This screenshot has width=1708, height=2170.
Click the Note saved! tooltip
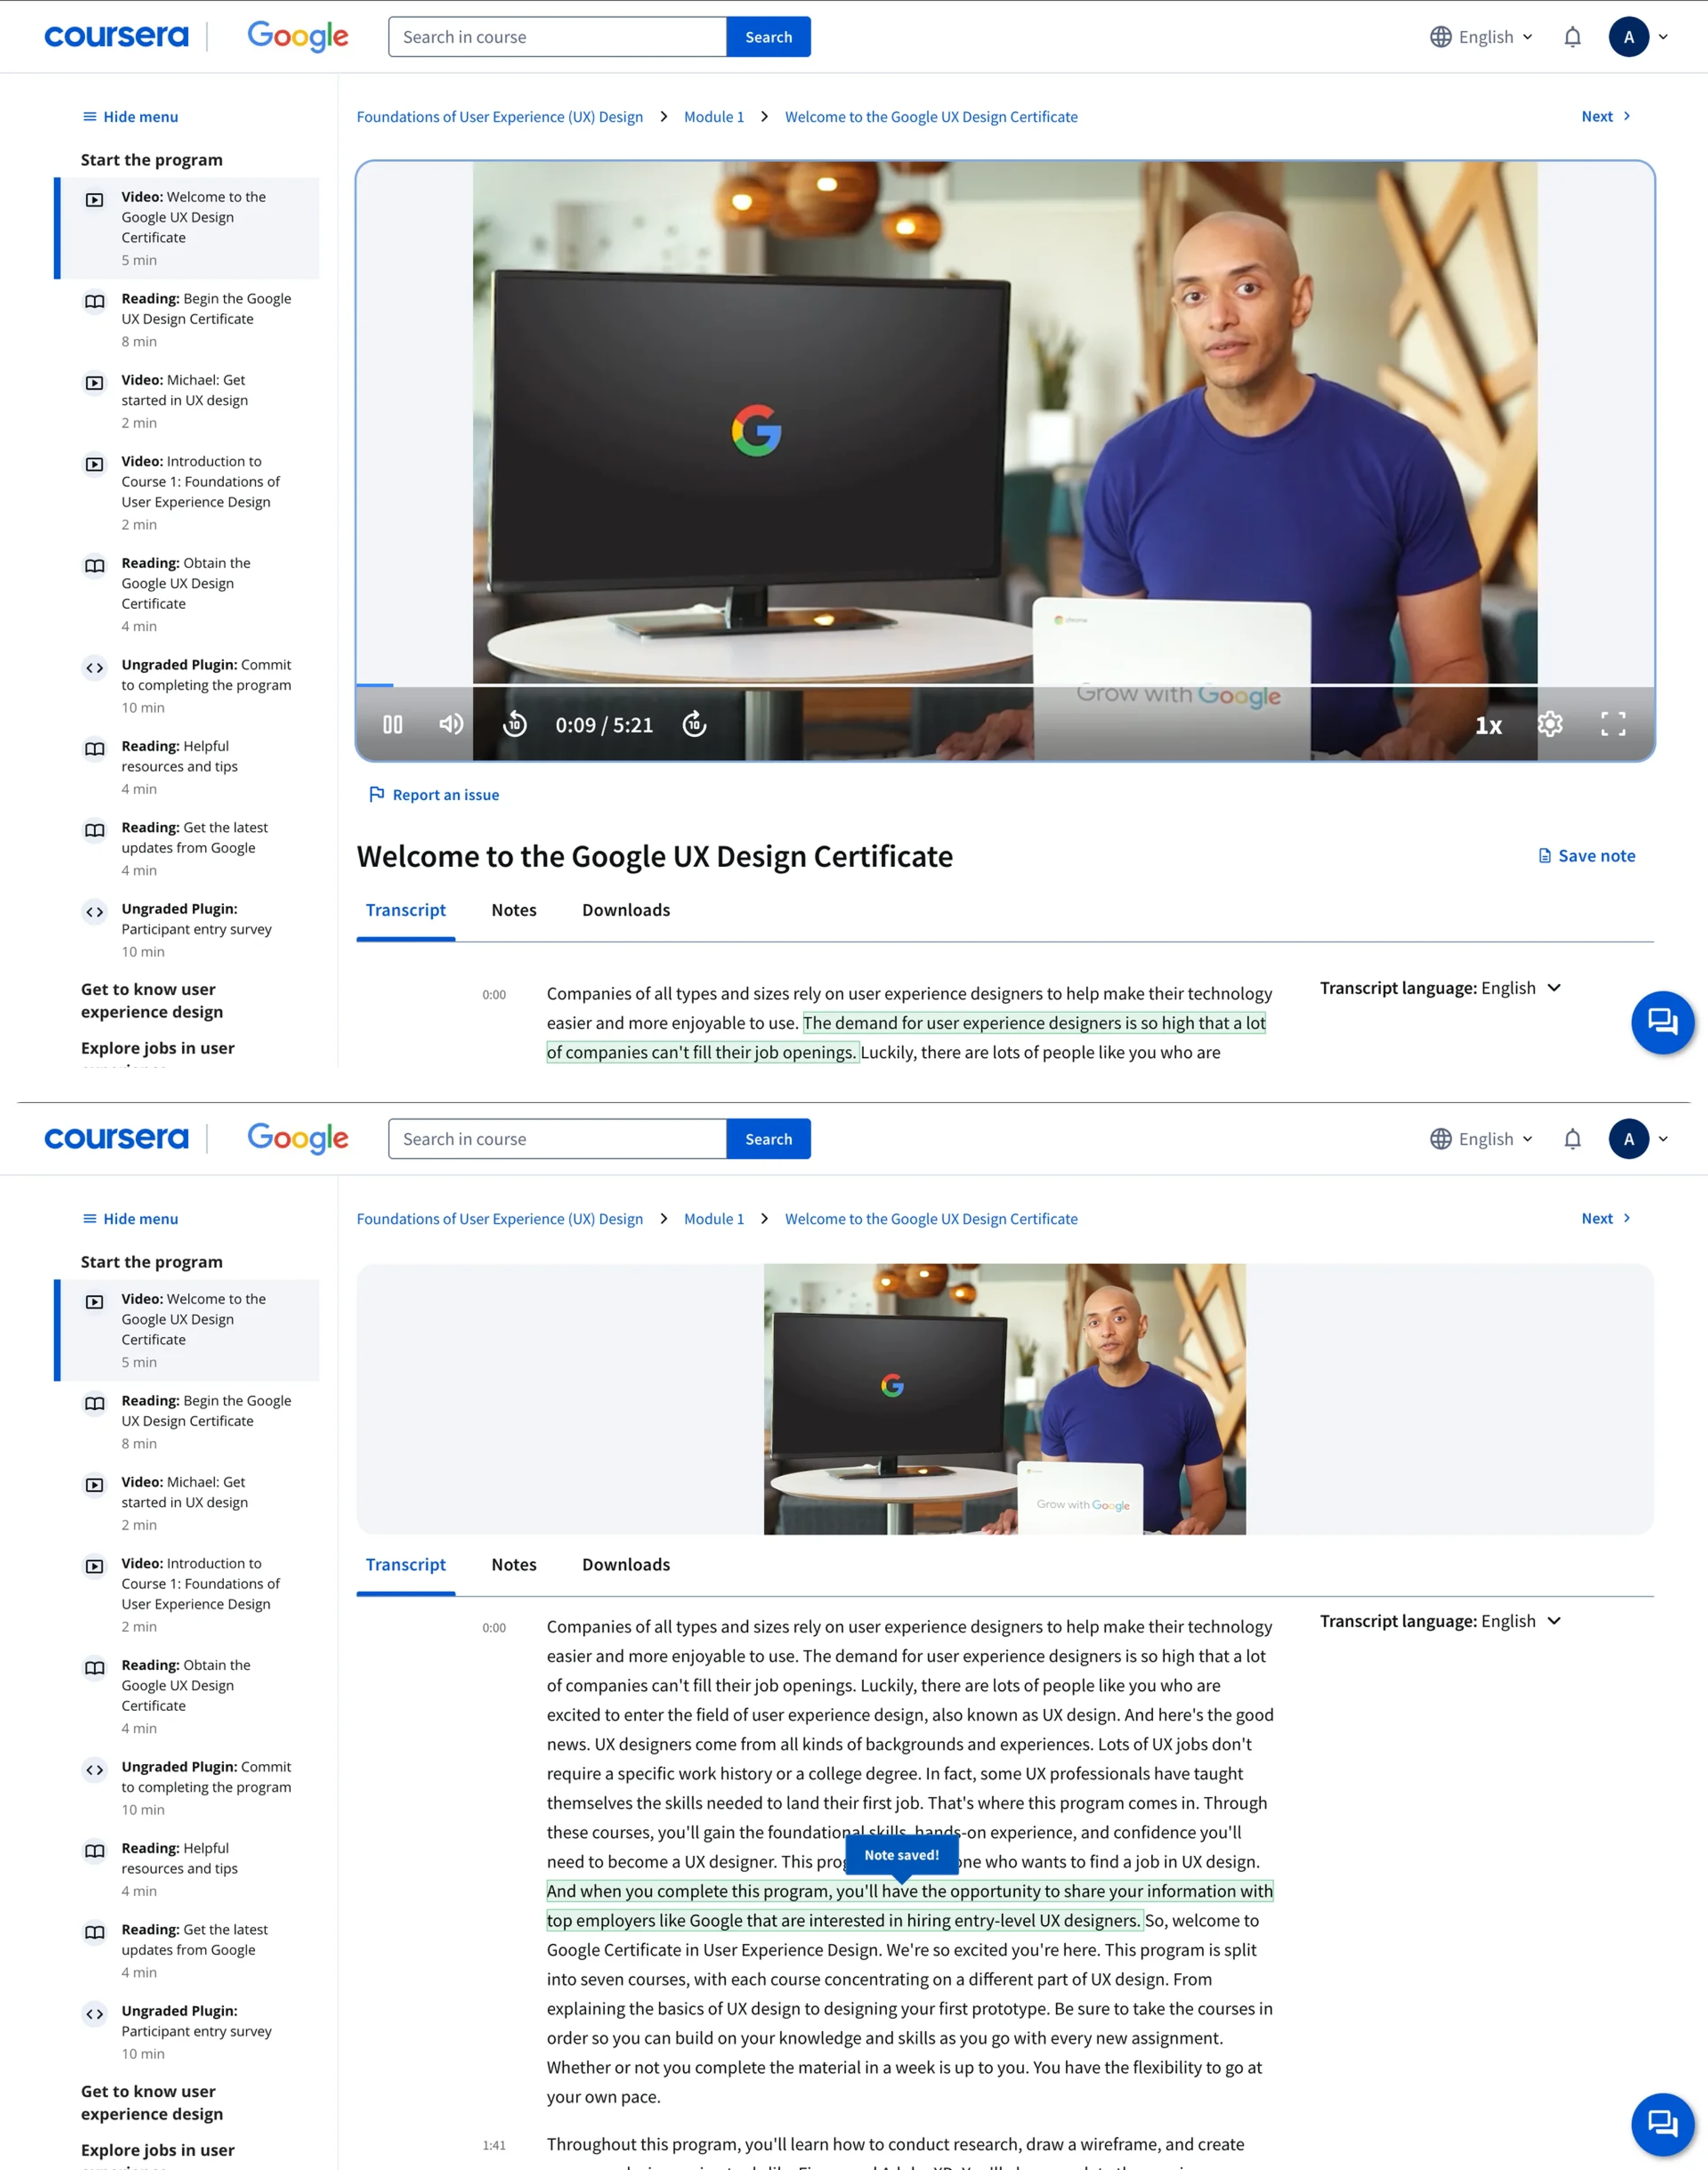pyautogui.click(x=901, y=1855)
